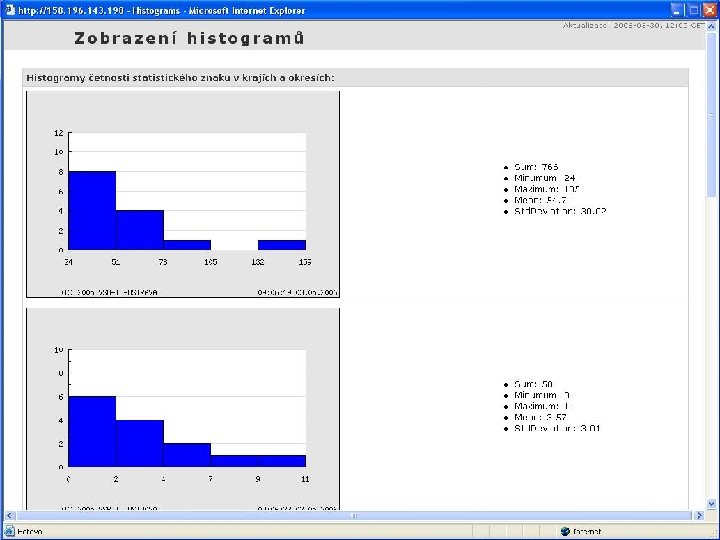Click the window title text 'Histograms - Microsoft Internet Explorer'
720x540 pixels.
point(219,11)
